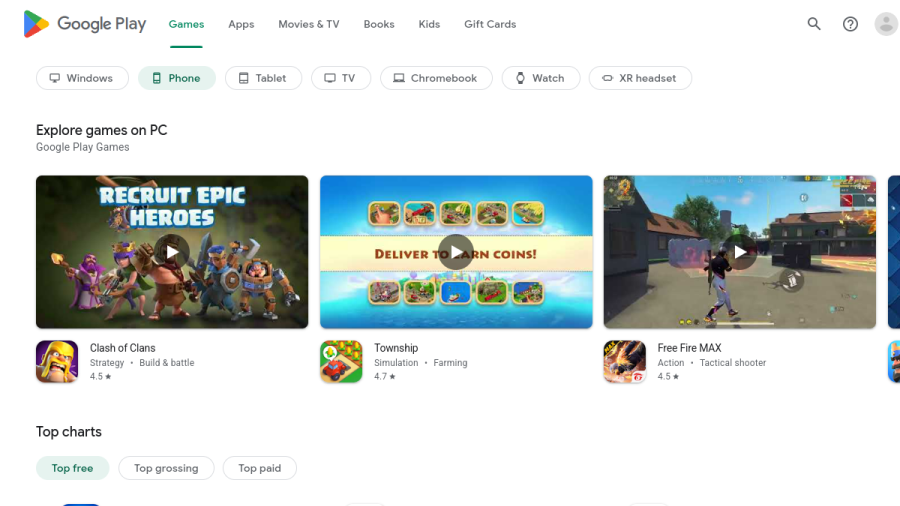This screenshot has width=900, height=506.
Task: Open the Free Fire MAX title link
Action: tap(689, 348)
